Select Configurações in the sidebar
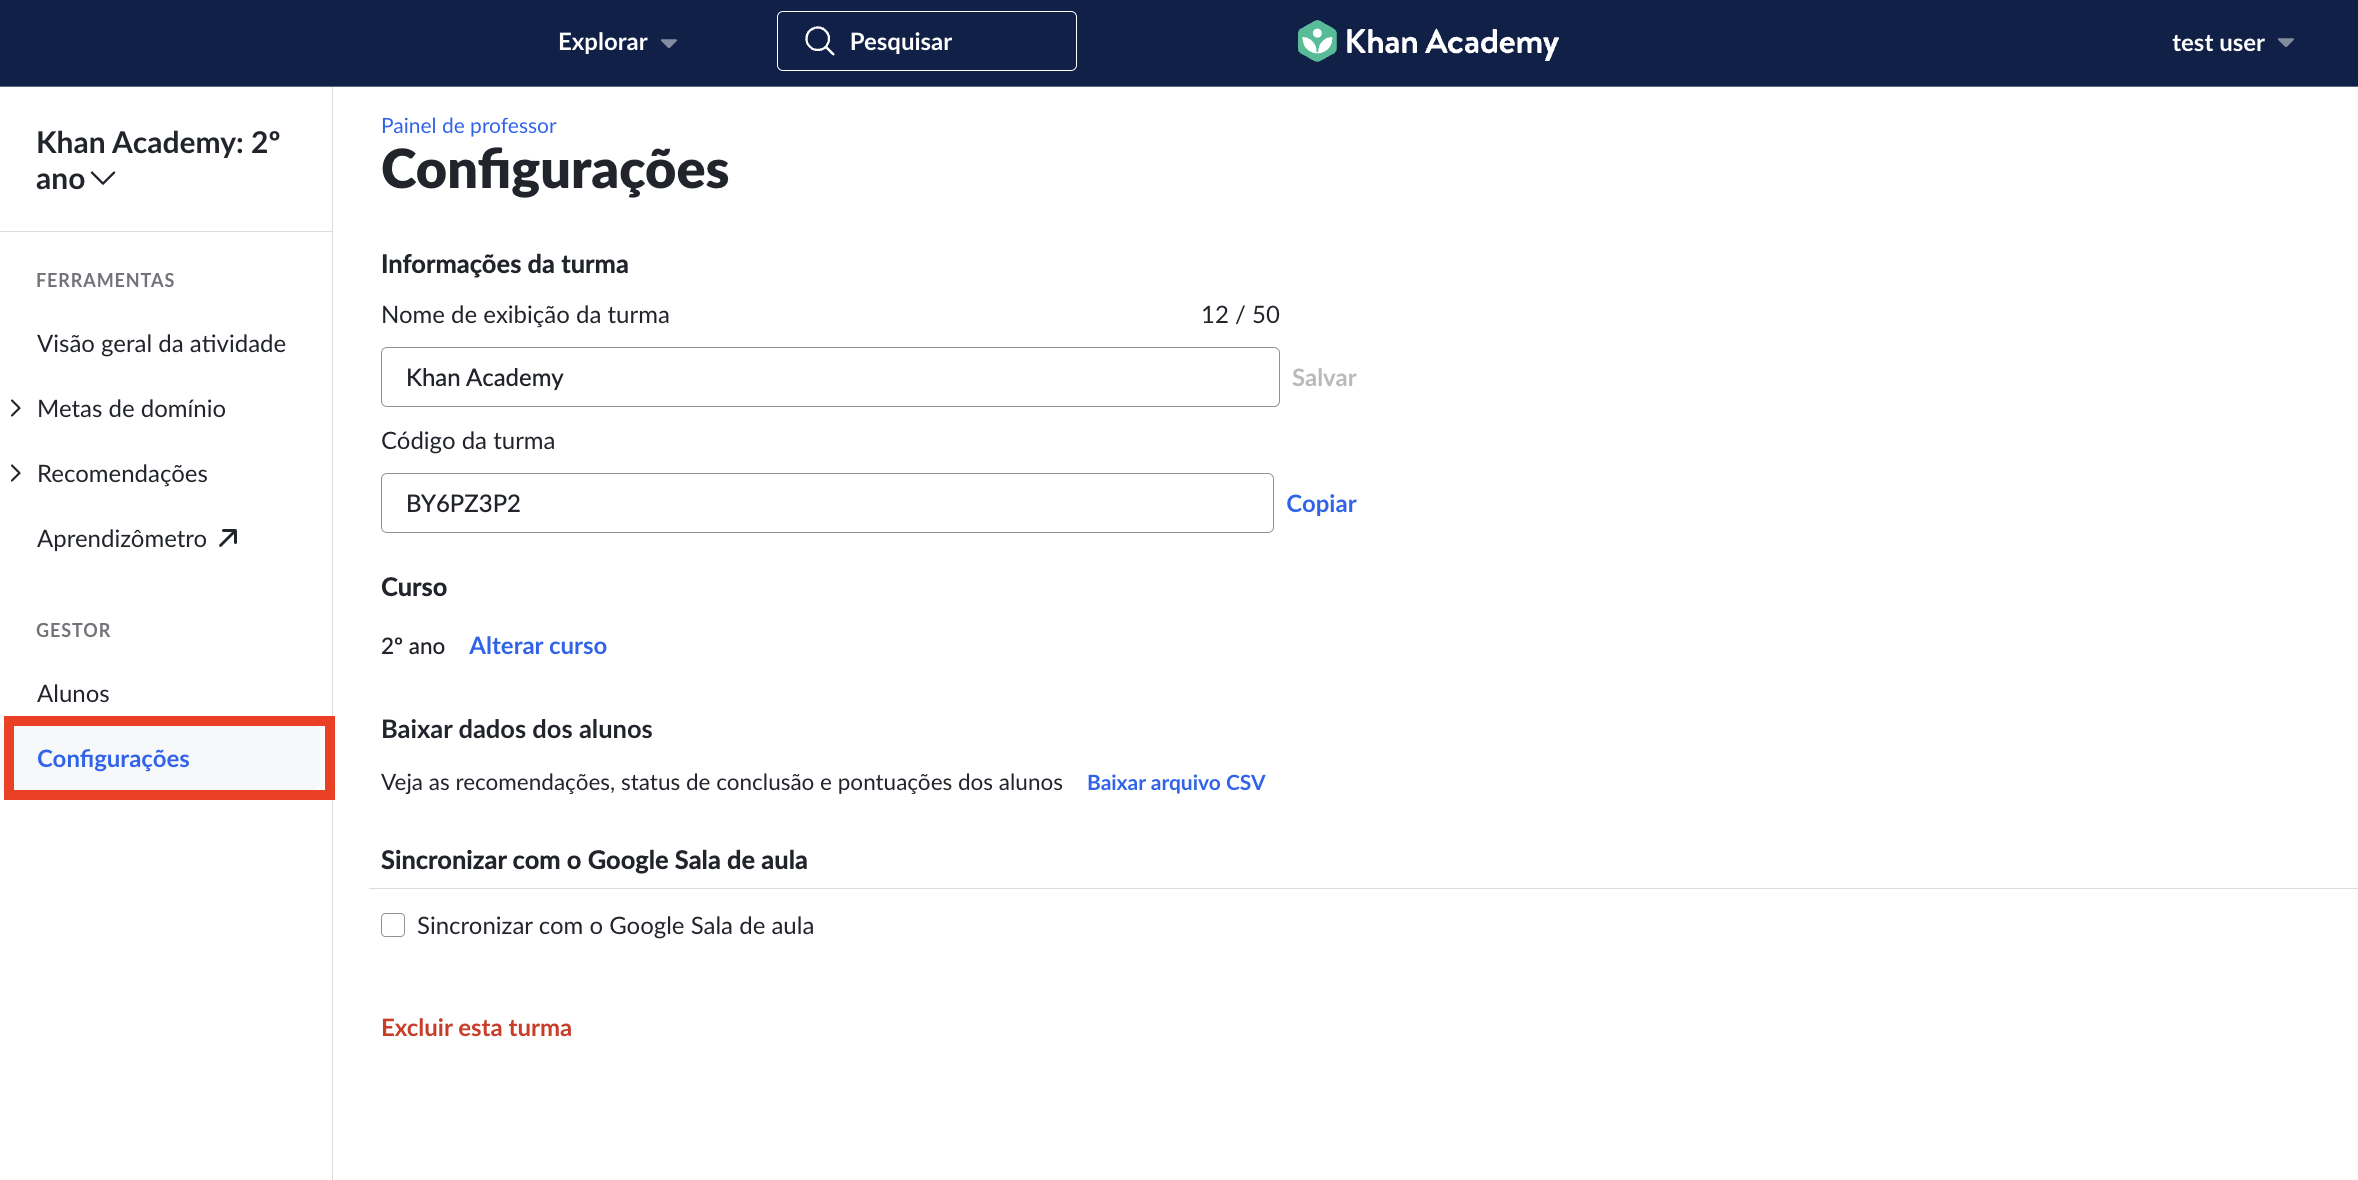This screenshot has height=1180, width=2358. click(169, 758)
